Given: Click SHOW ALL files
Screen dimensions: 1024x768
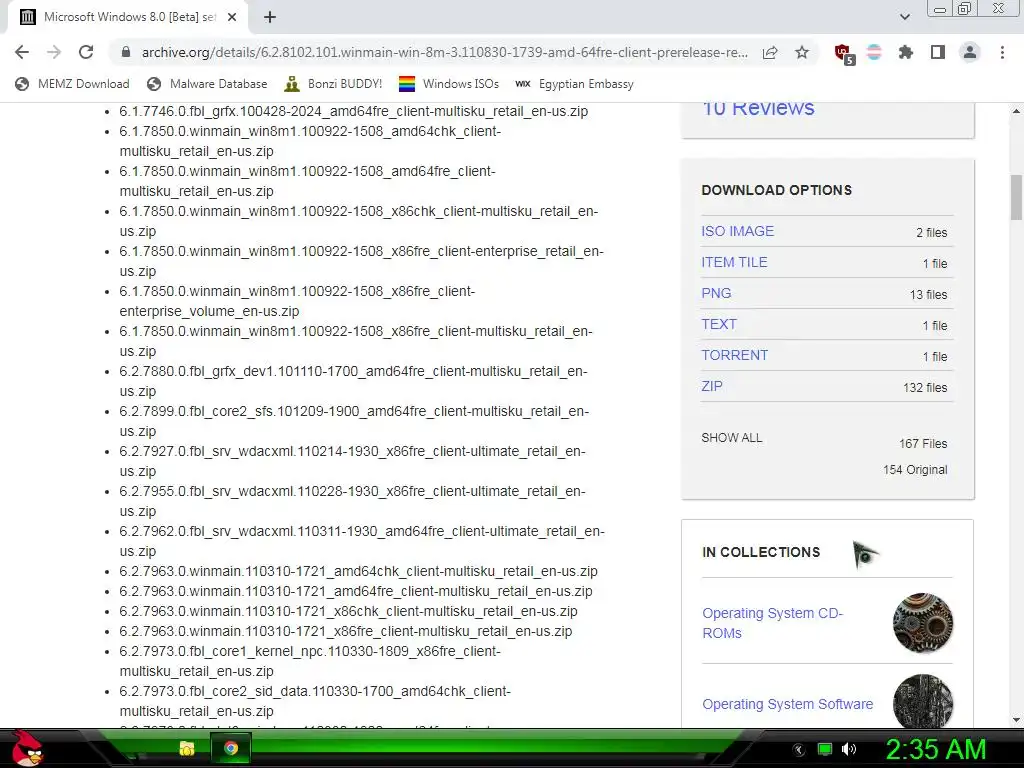Looking at the screenshot, I should pos(731,438).
